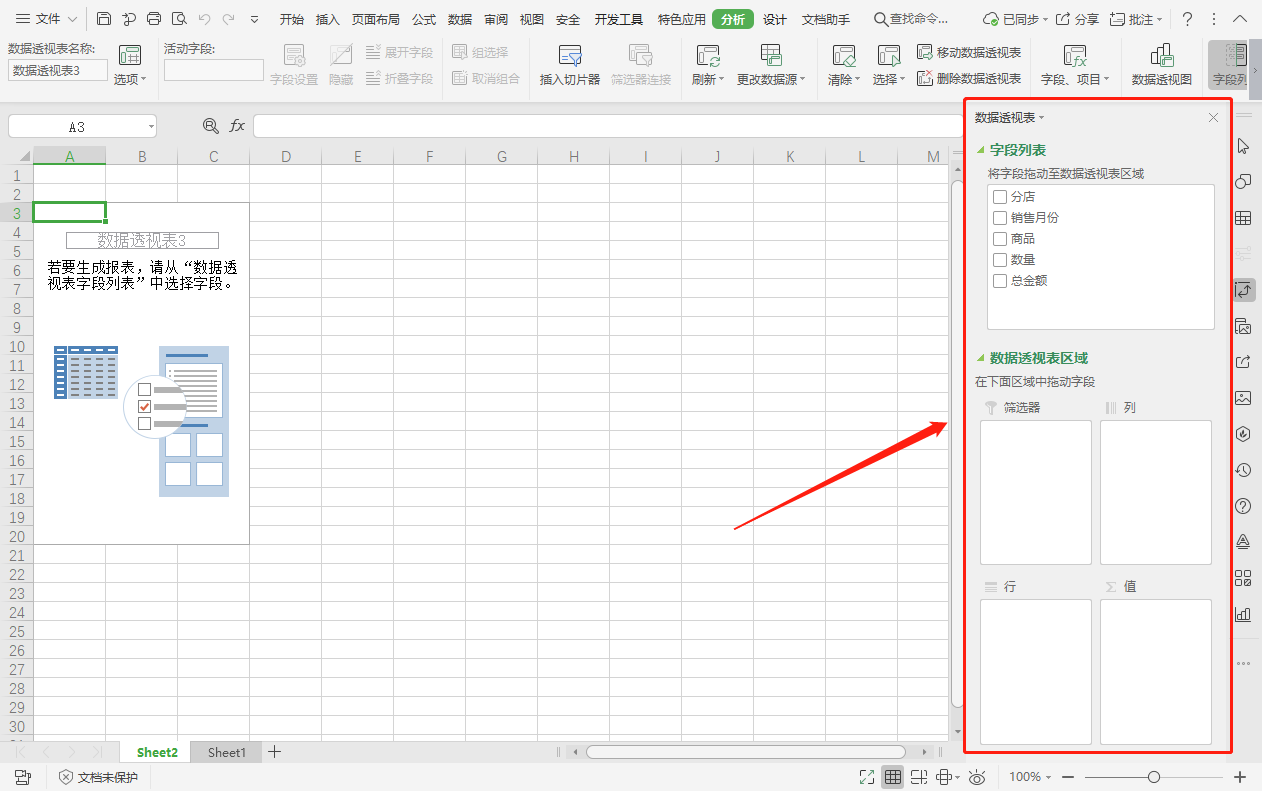1262x791 pixels.
Task: Collapse the 字段列表 section
Action: (981, 150)
